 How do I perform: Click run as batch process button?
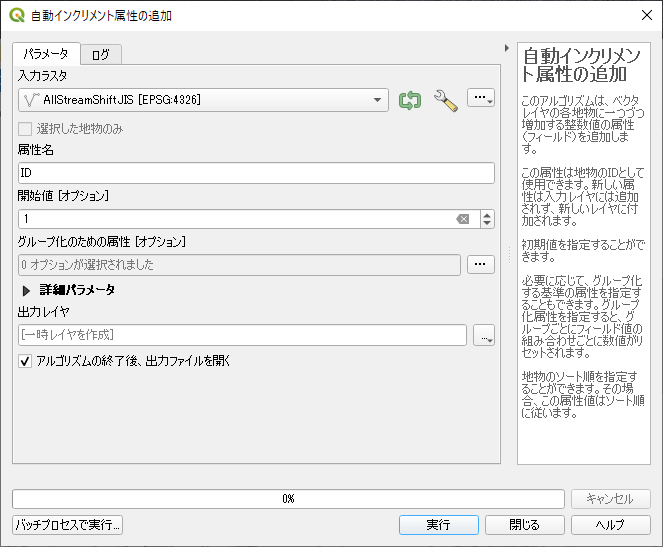pyautogui.click(x=68, y=525)
